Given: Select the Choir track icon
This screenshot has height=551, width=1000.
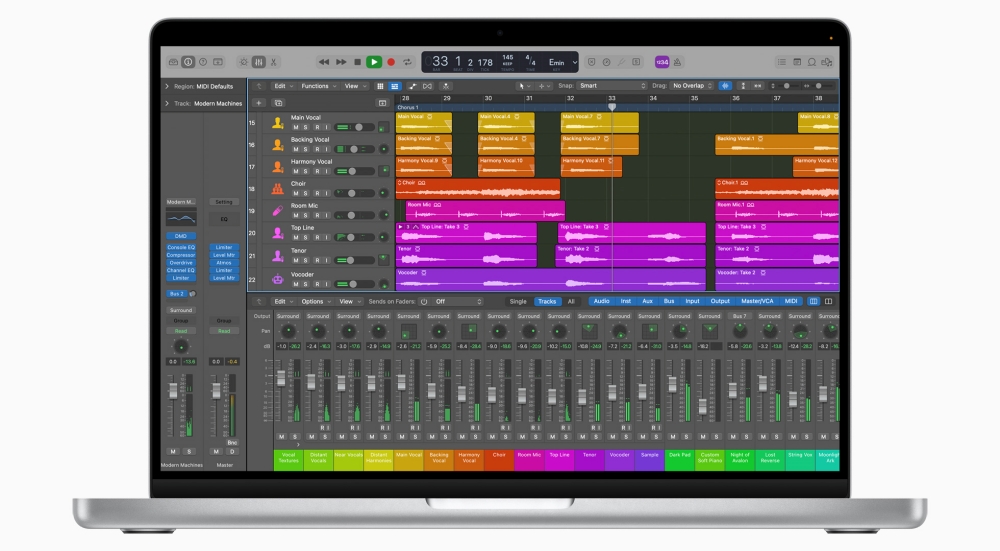Looking at the screenshot, I should (277, 189).
